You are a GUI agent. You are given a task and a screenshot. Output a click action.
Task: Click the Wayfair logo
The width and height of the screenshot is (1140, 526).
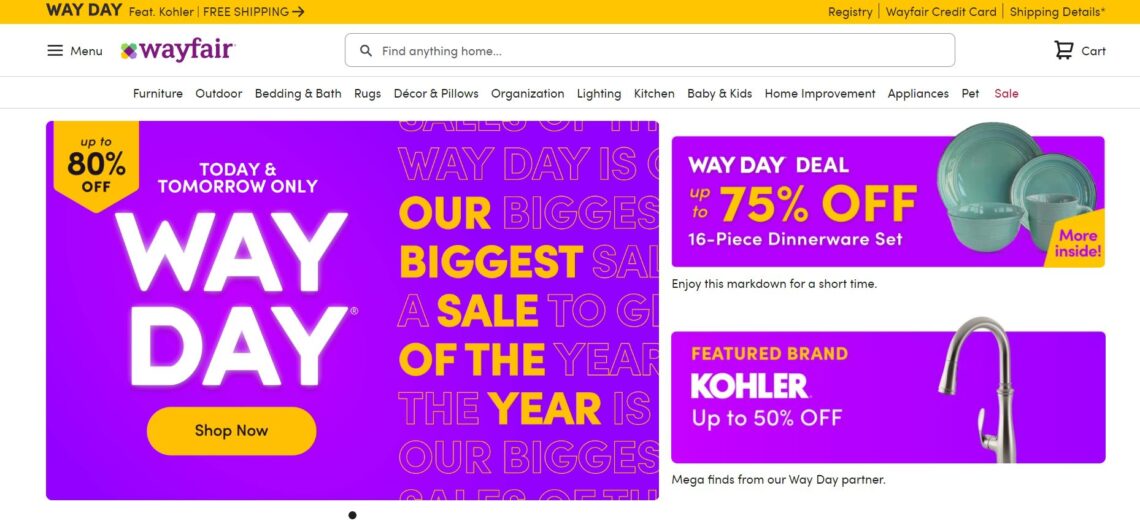177,50
